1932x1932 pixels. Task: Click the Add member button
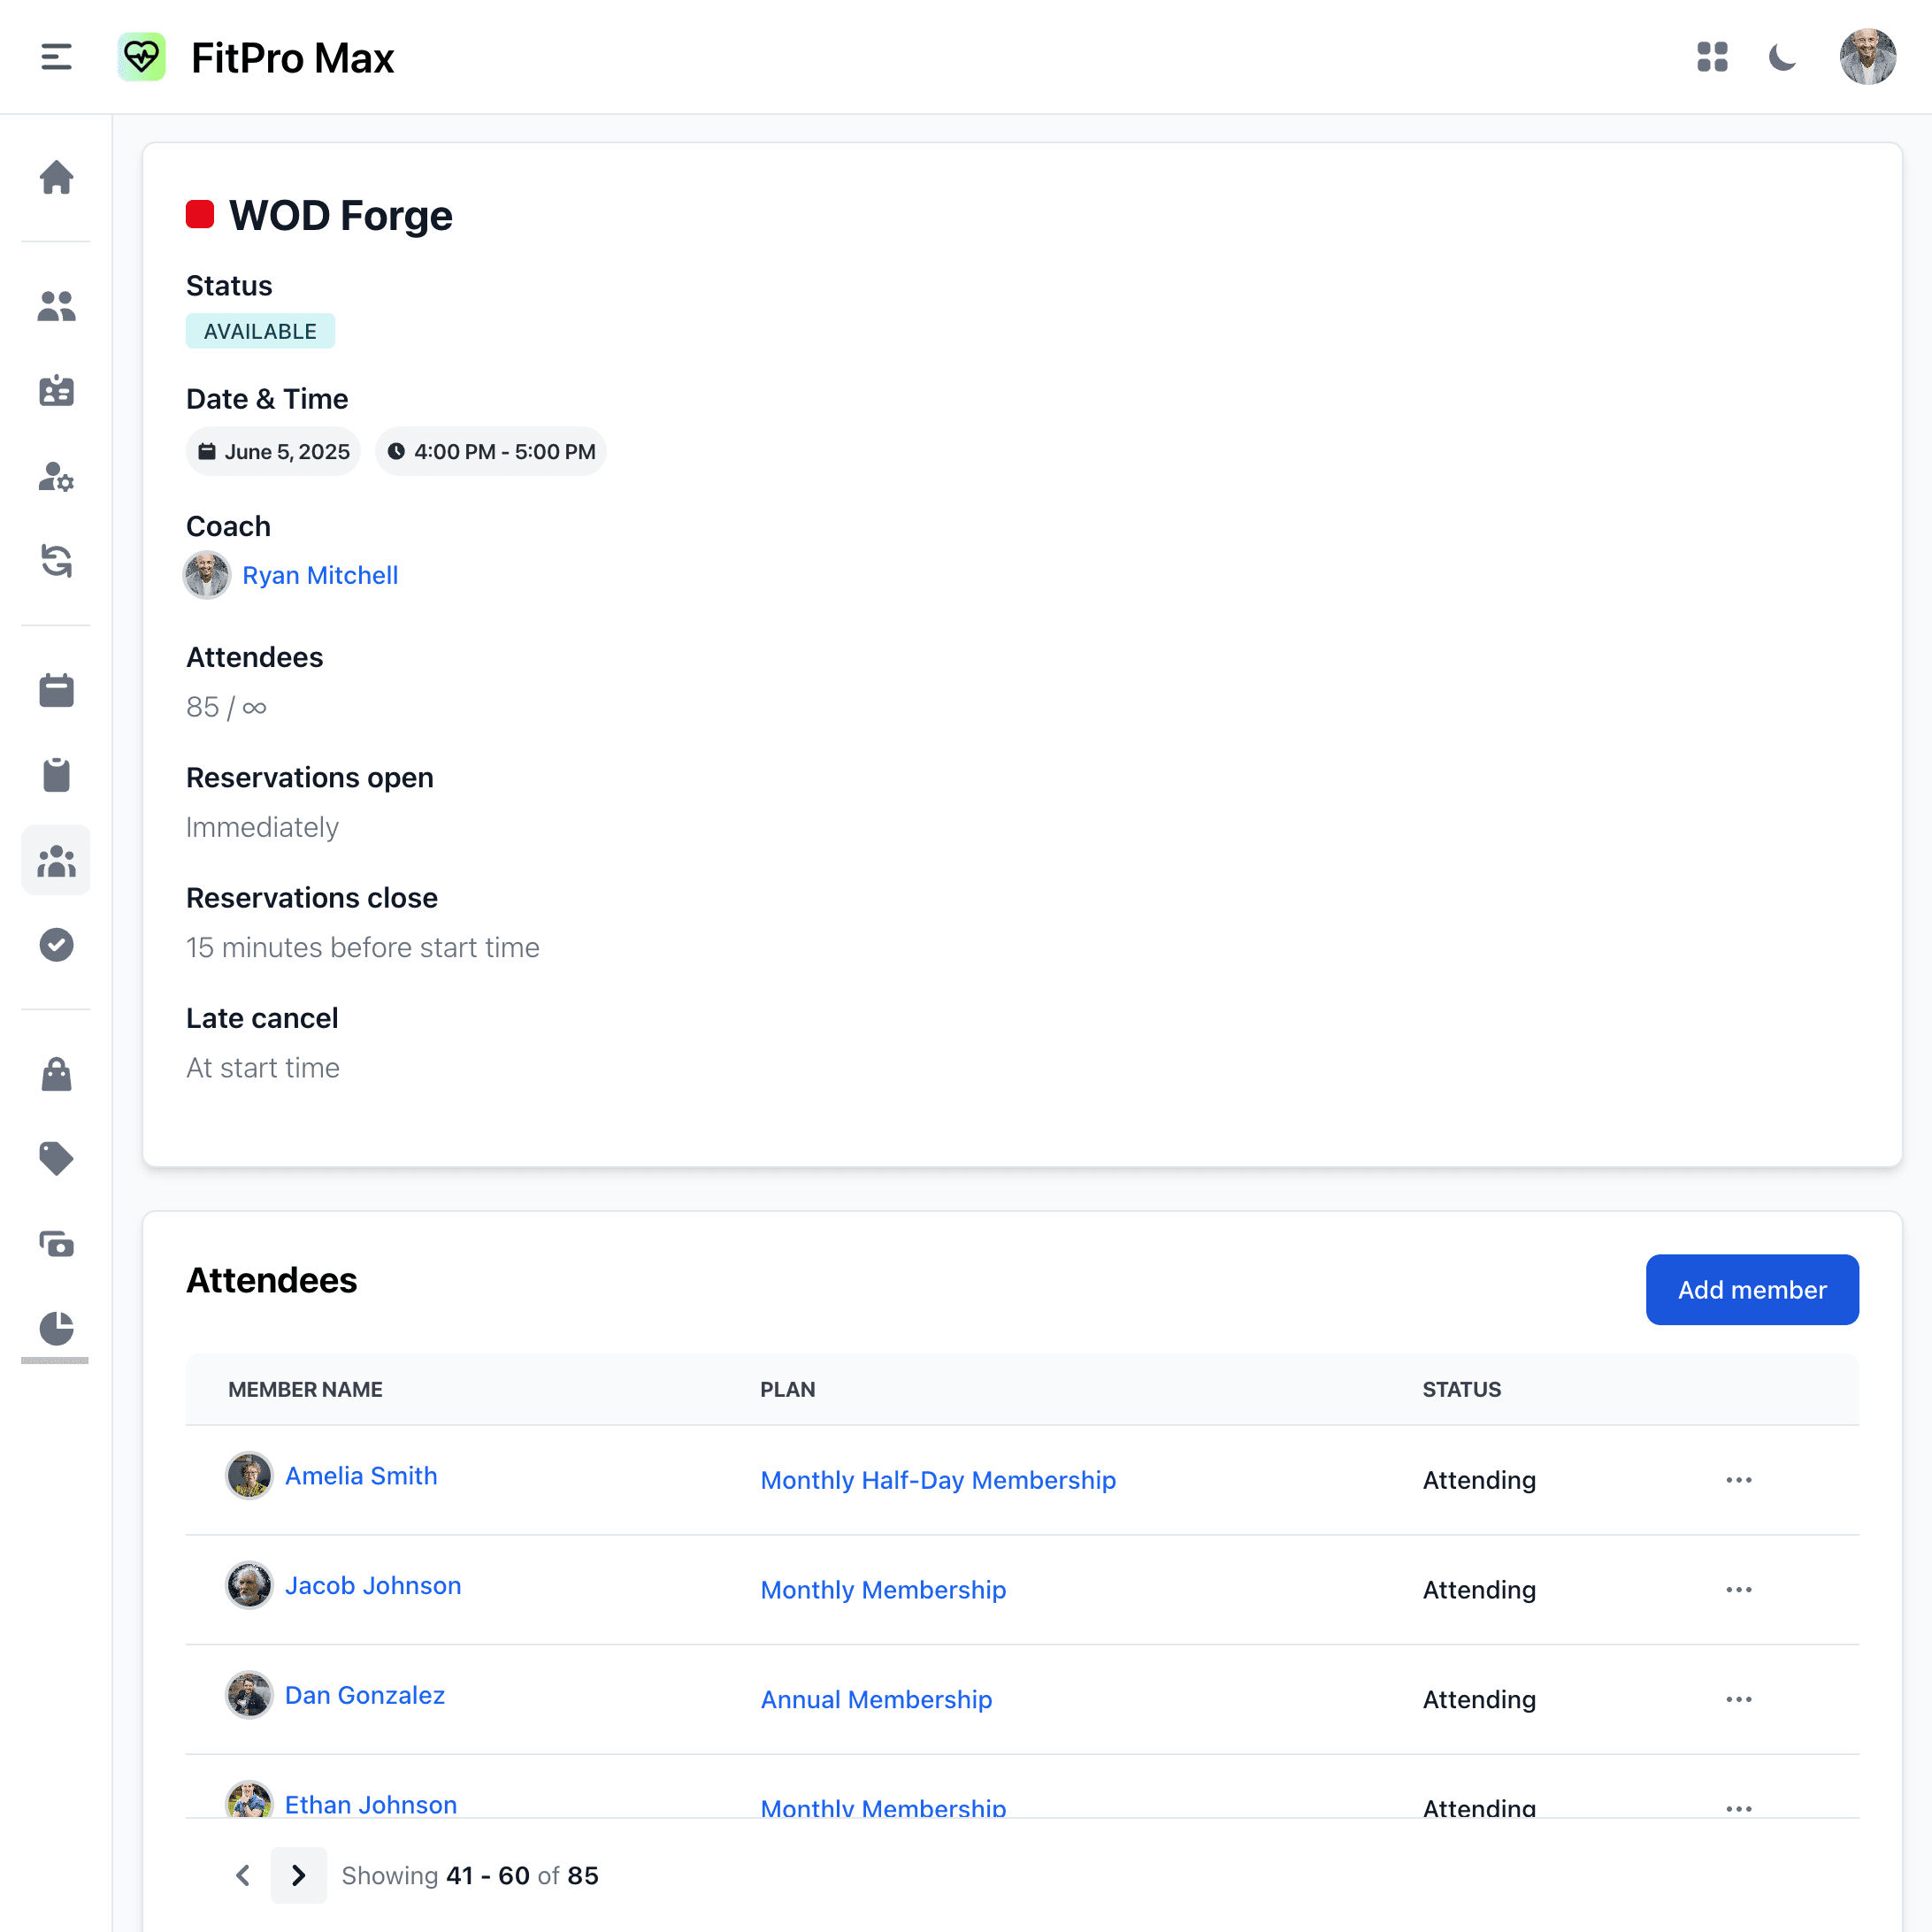click(x=1751, y=1289)
